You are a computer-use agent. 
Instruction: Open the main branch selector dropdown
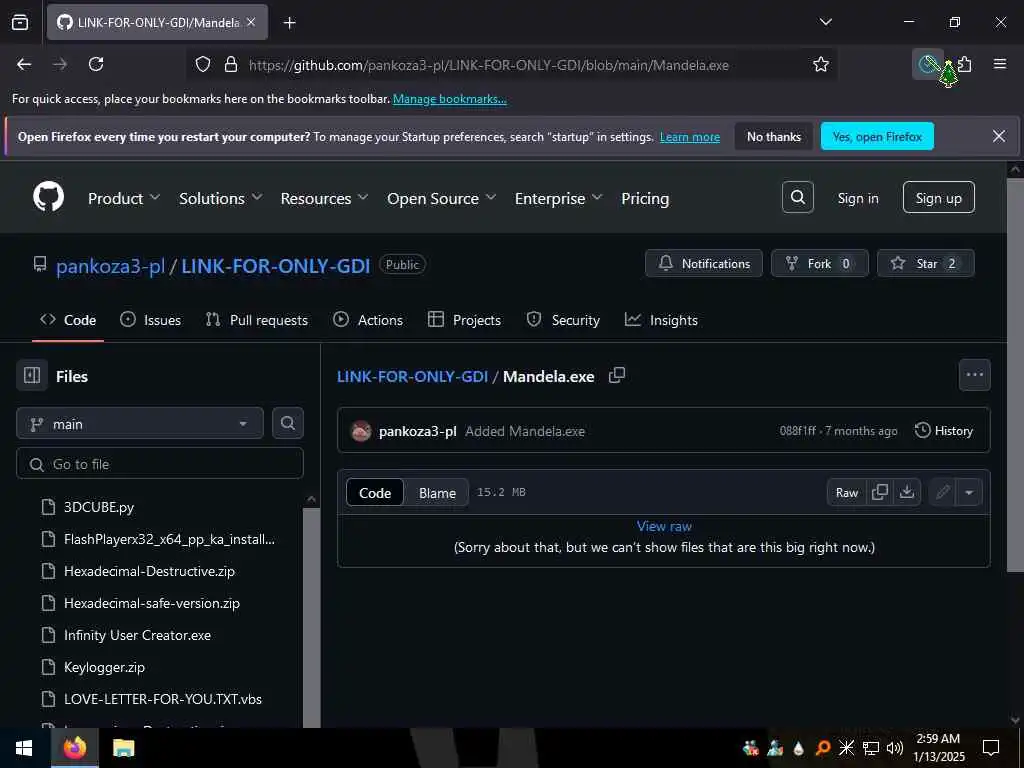click(x=140, y=424)
